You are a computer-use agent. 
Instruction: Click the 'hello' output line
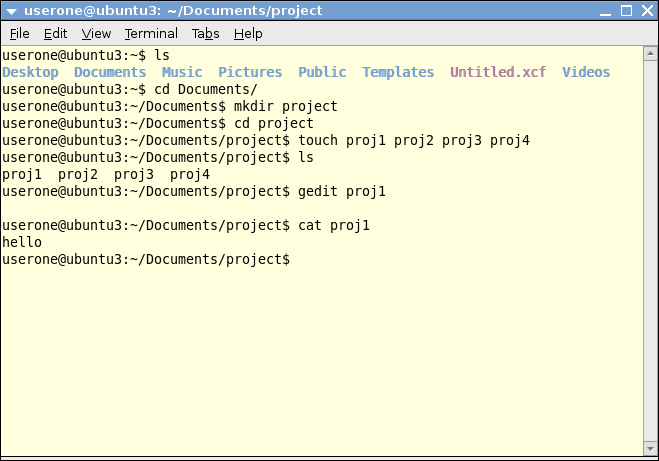point(22,242)
